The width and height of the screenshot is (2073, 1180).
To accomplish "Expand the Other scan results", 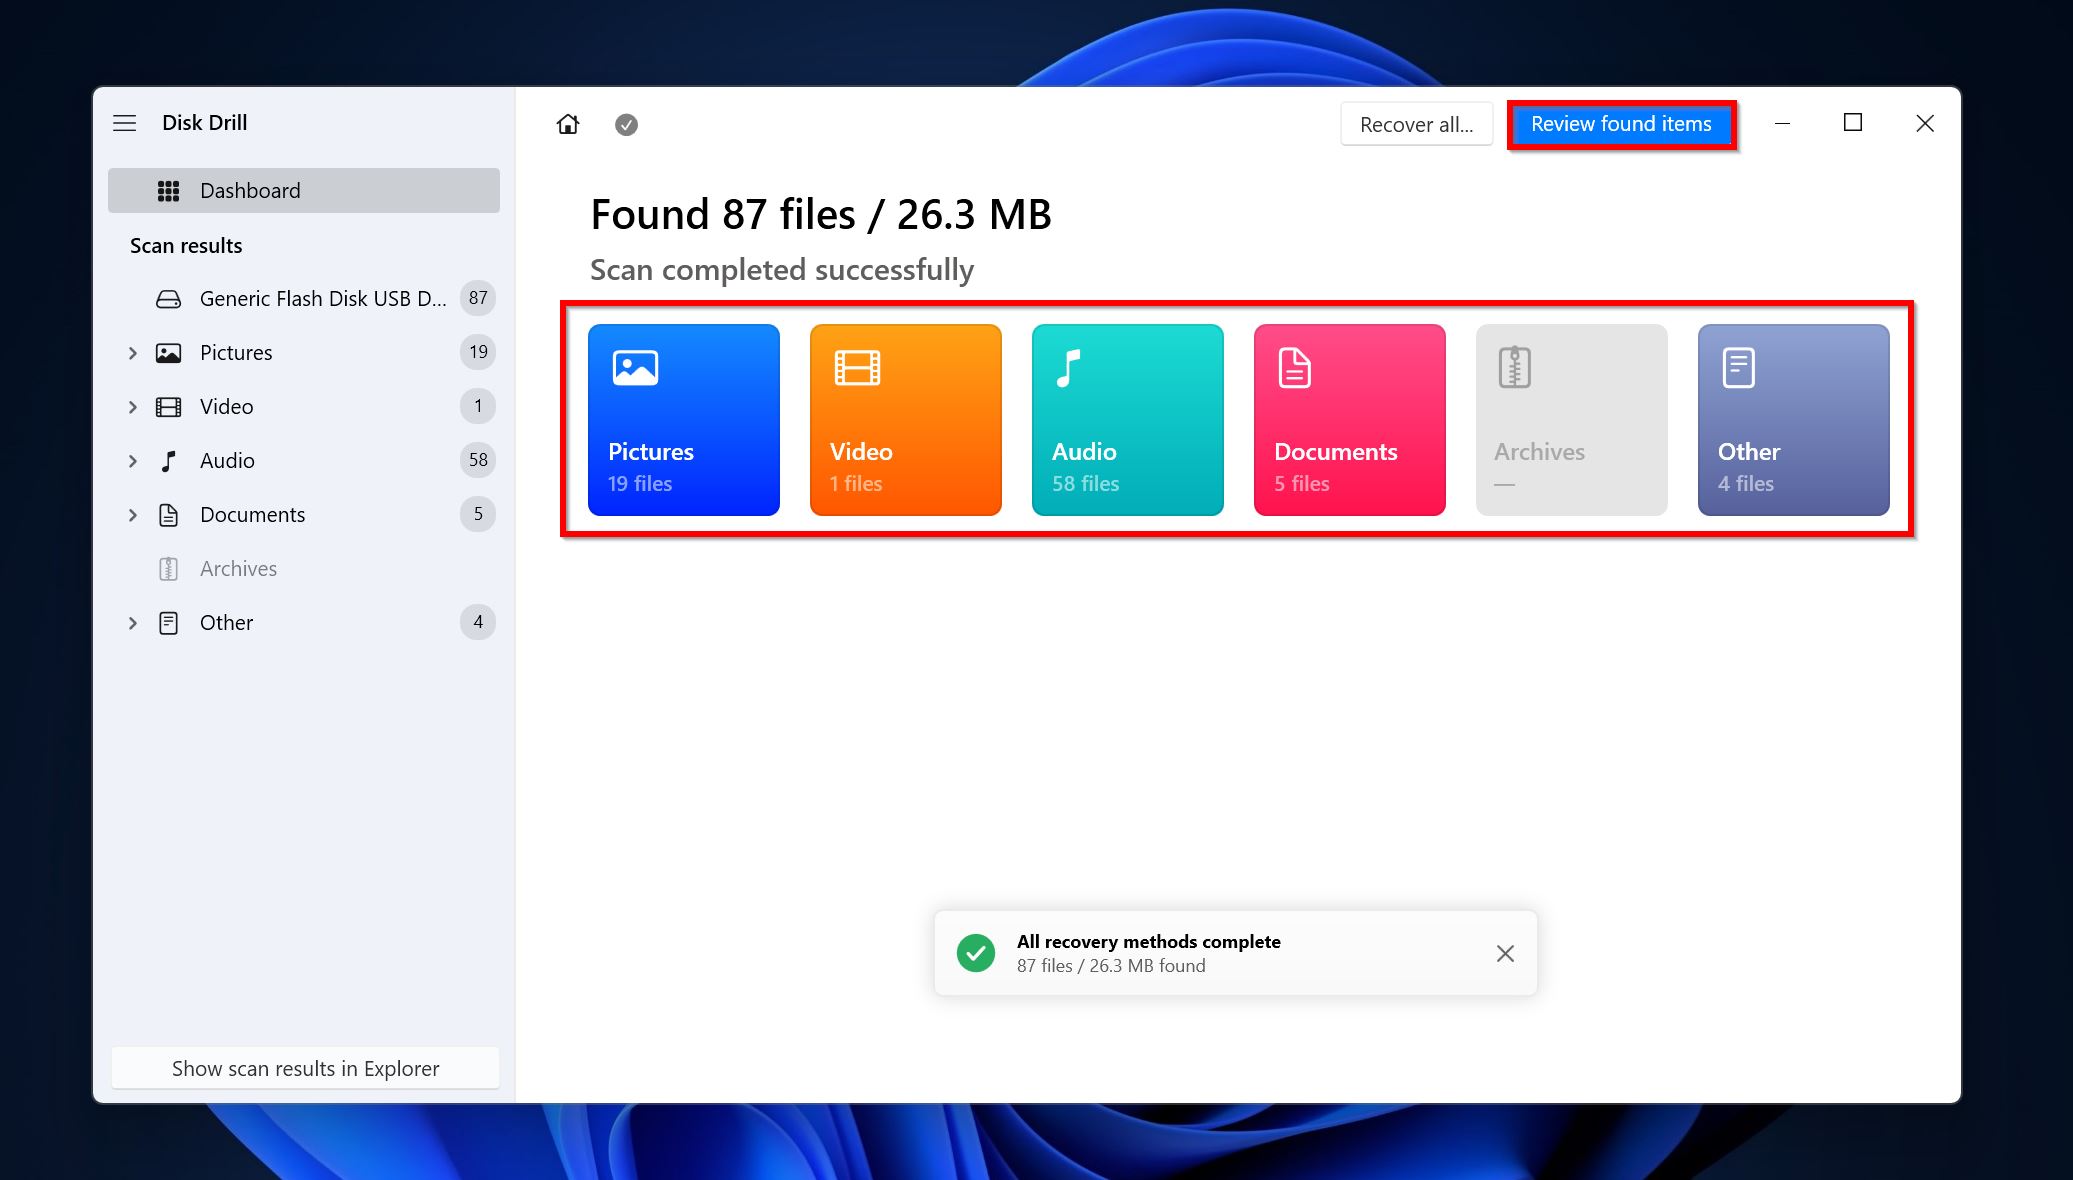I will tap(132, 622).
